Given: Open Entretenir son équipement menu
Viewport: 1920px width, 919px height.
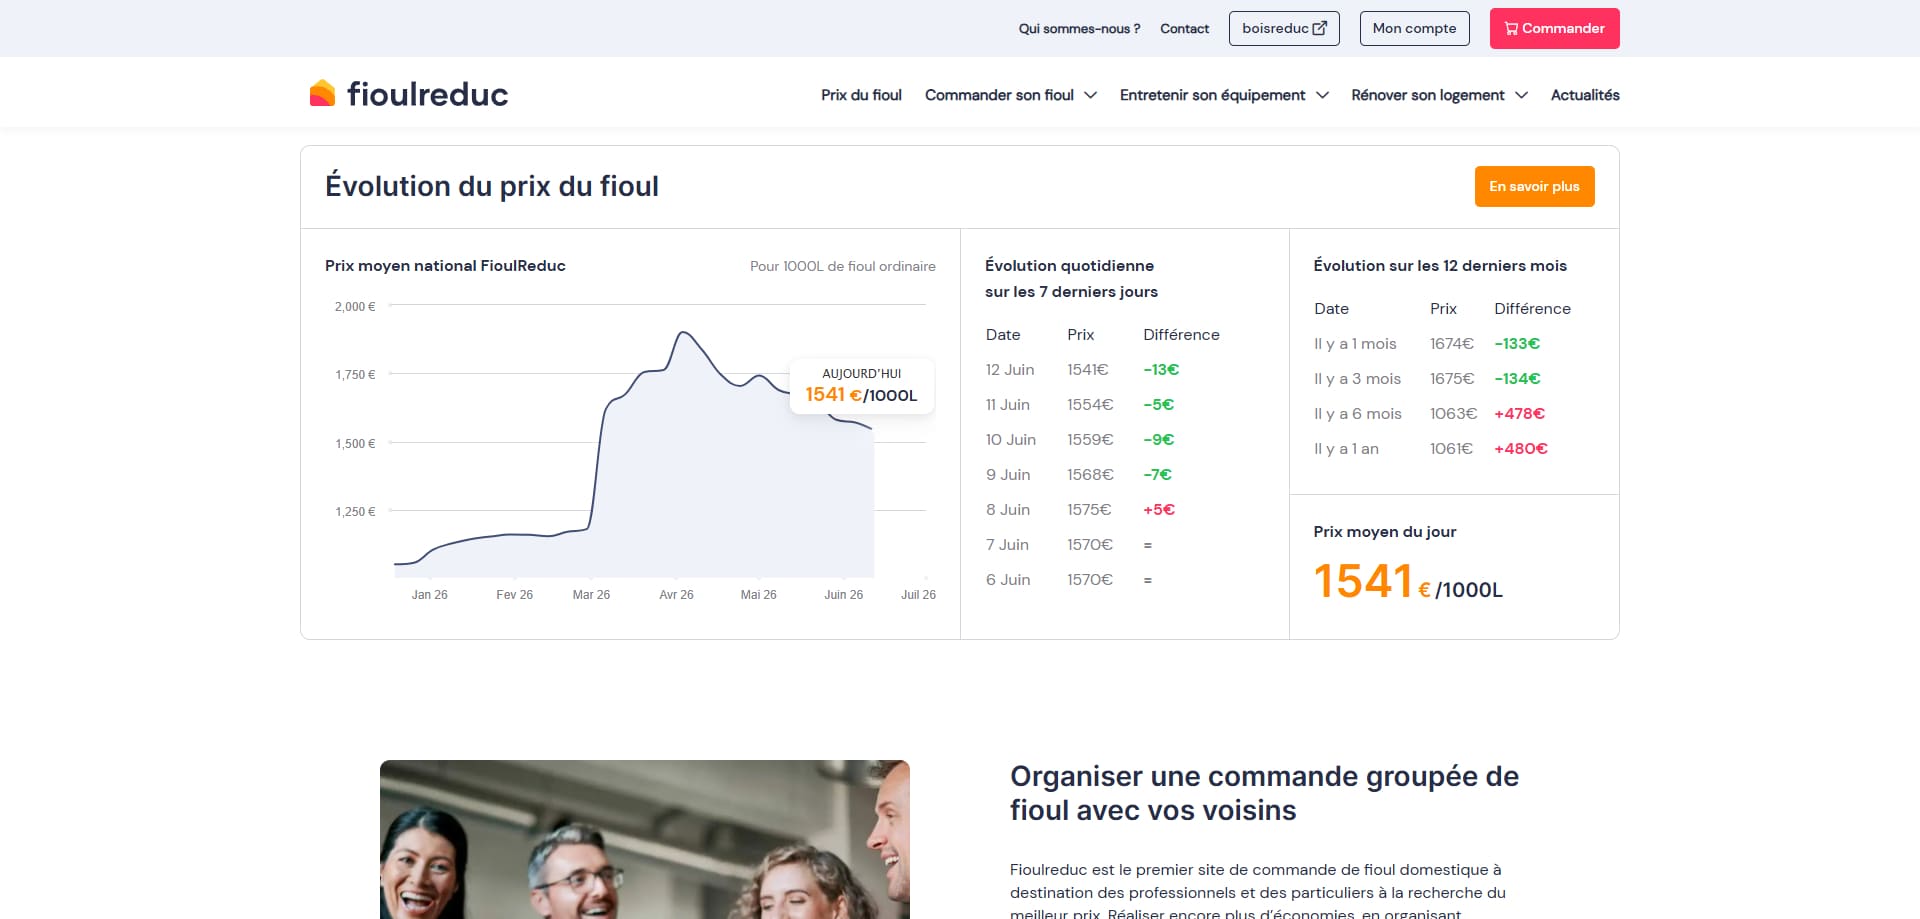Looking at the screenshot, I should [x=1224, y=95].
